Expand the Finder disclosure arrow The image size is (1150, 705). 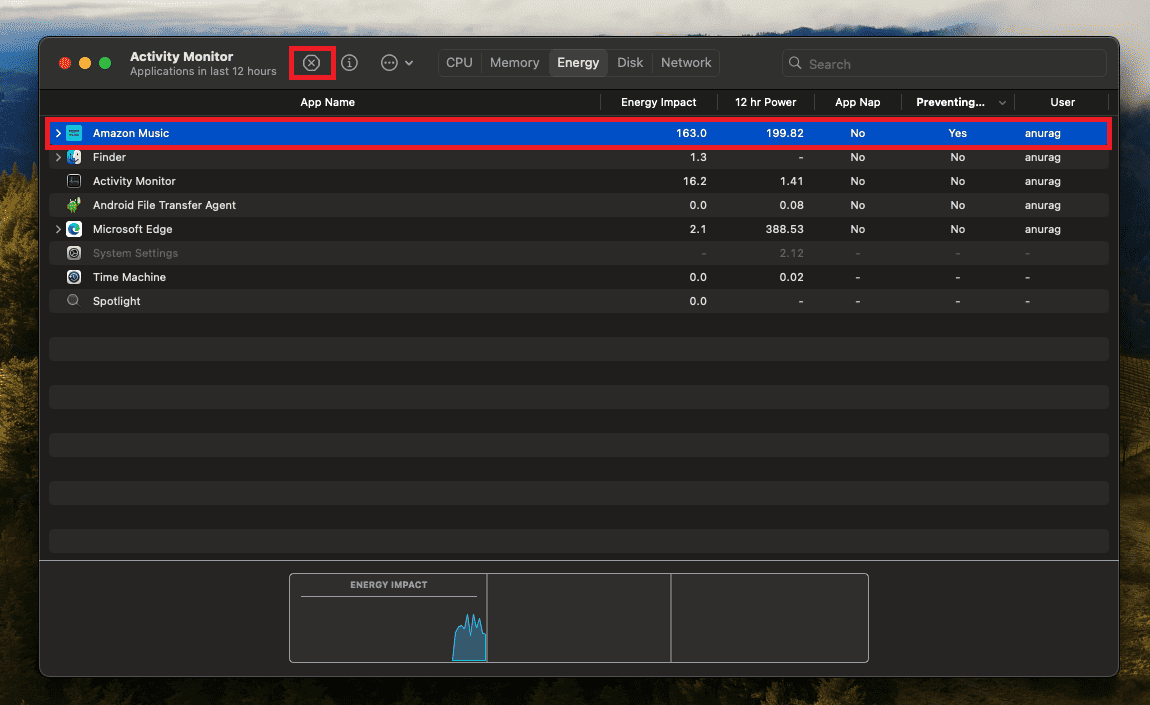pos(58,157)
